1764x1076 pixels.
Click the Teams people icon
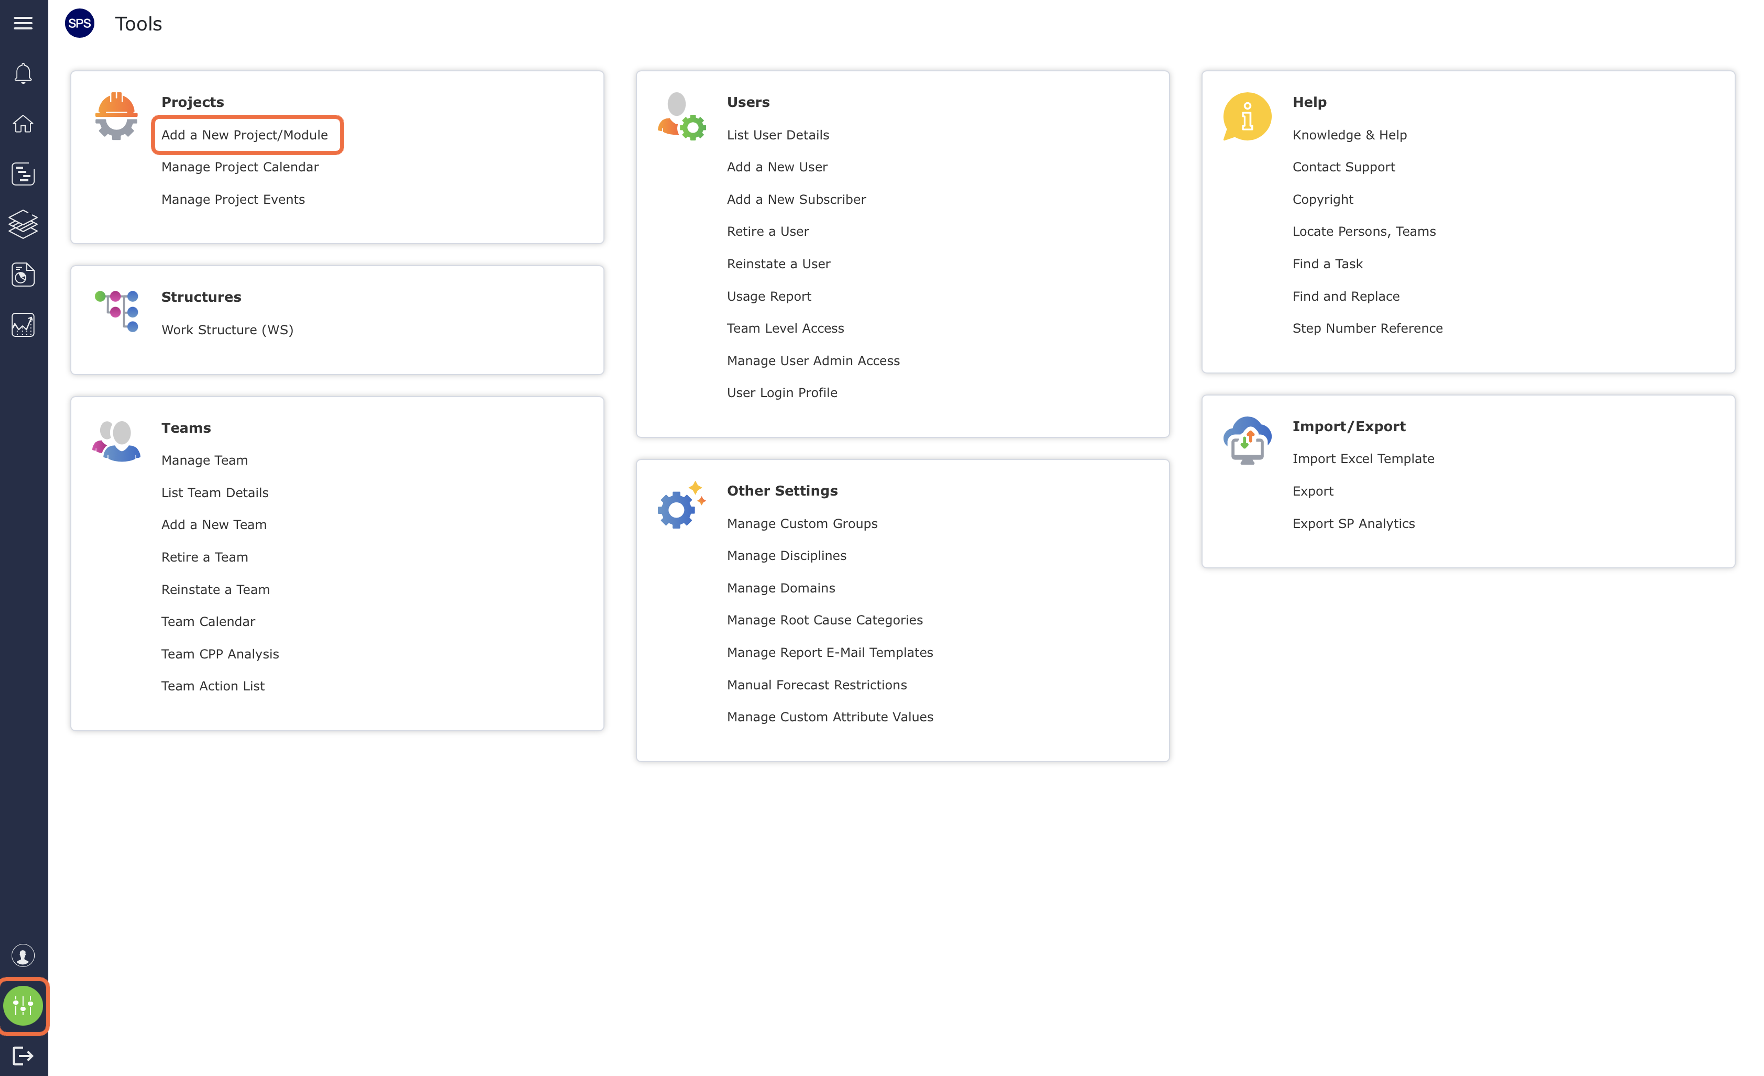click(x=117, y=441)
